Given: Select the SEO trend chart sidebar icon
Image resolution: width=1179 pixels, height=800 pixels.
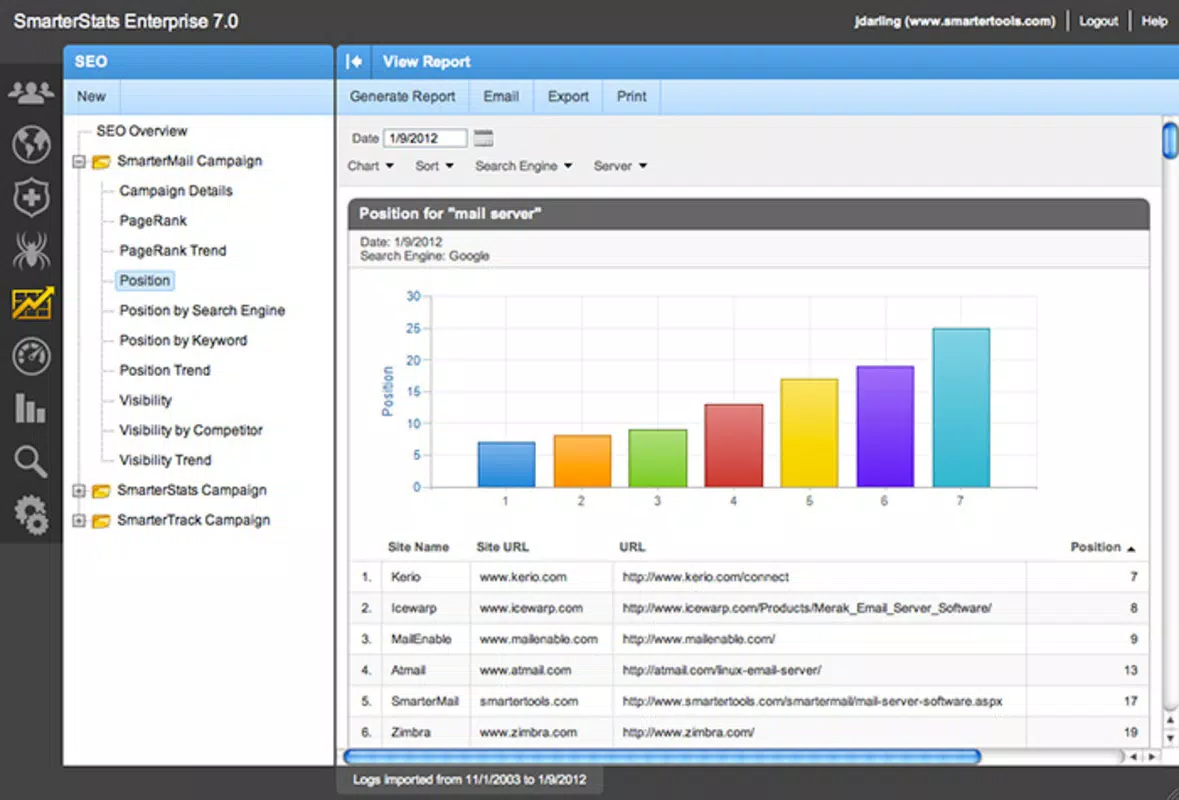Looking at the screenshot, I should [x=32, y=303].
